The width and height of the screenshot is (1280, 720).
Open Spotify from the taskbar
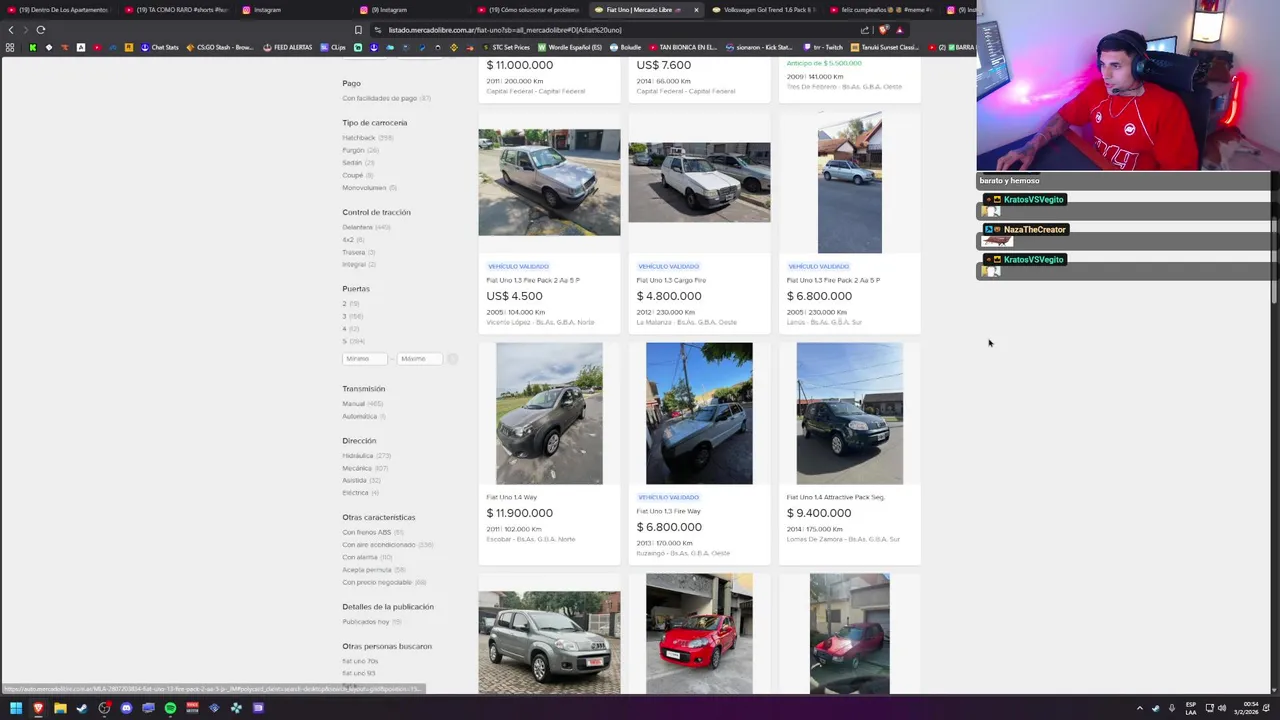[170, 708]
